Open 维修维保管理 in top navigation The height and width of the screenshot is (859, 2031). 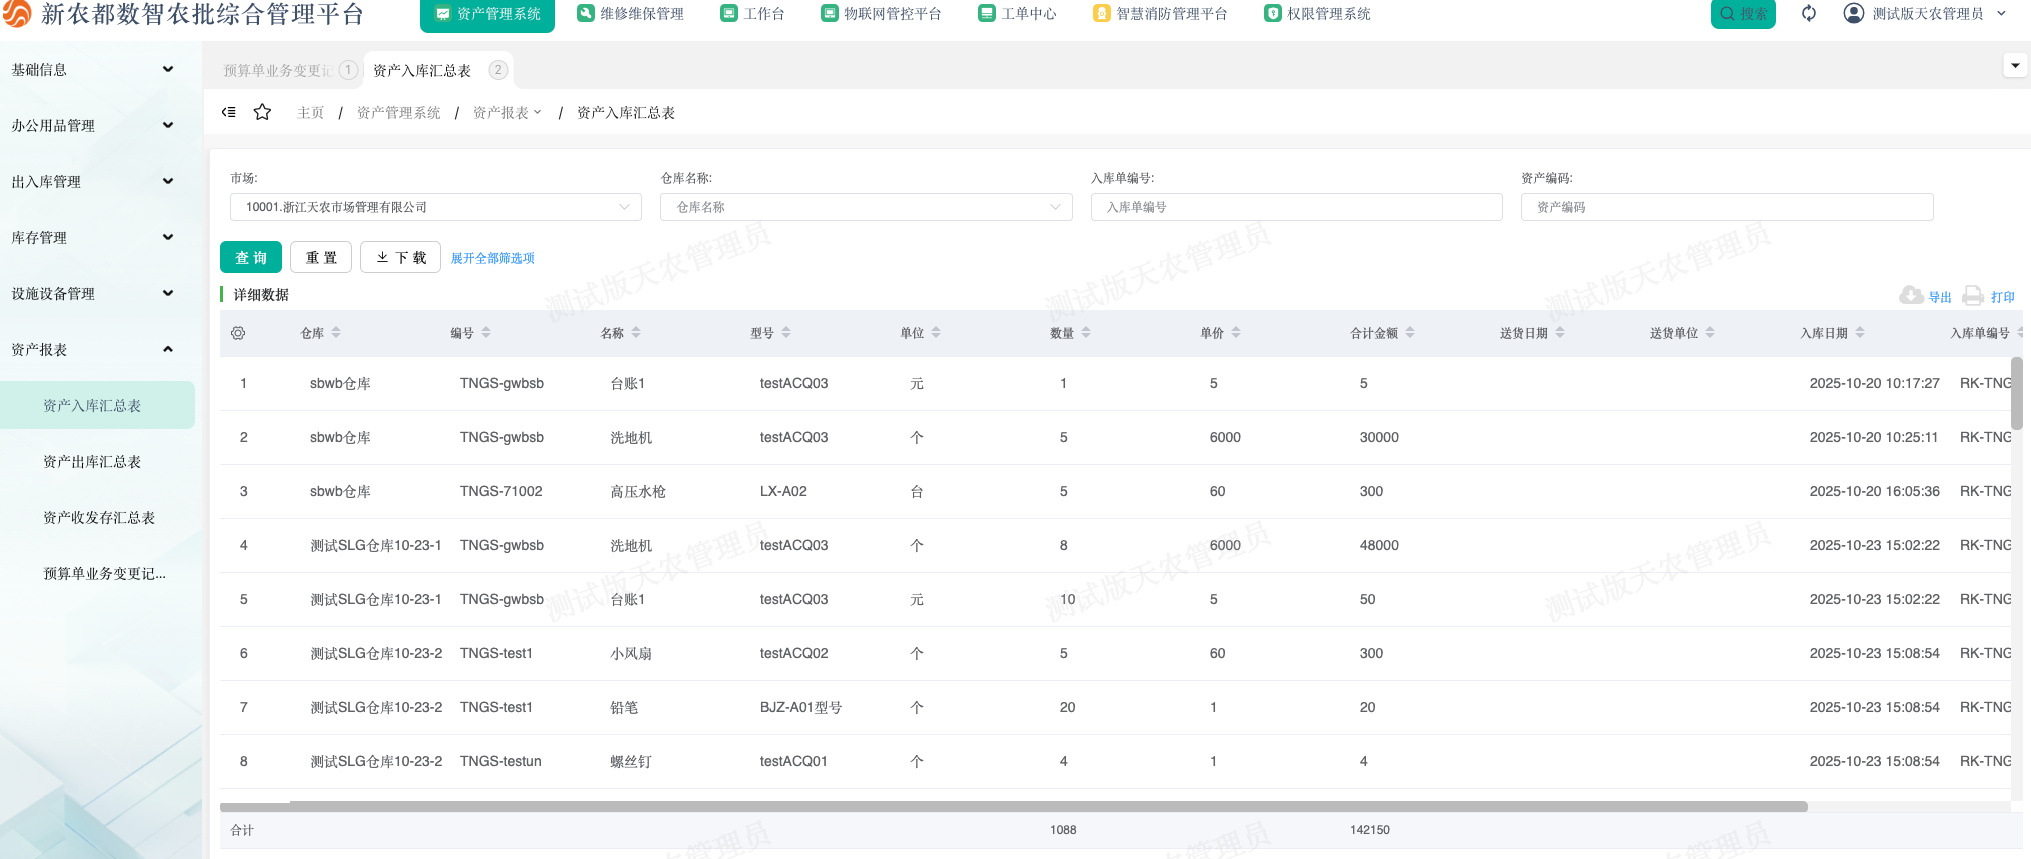(631, 14)
